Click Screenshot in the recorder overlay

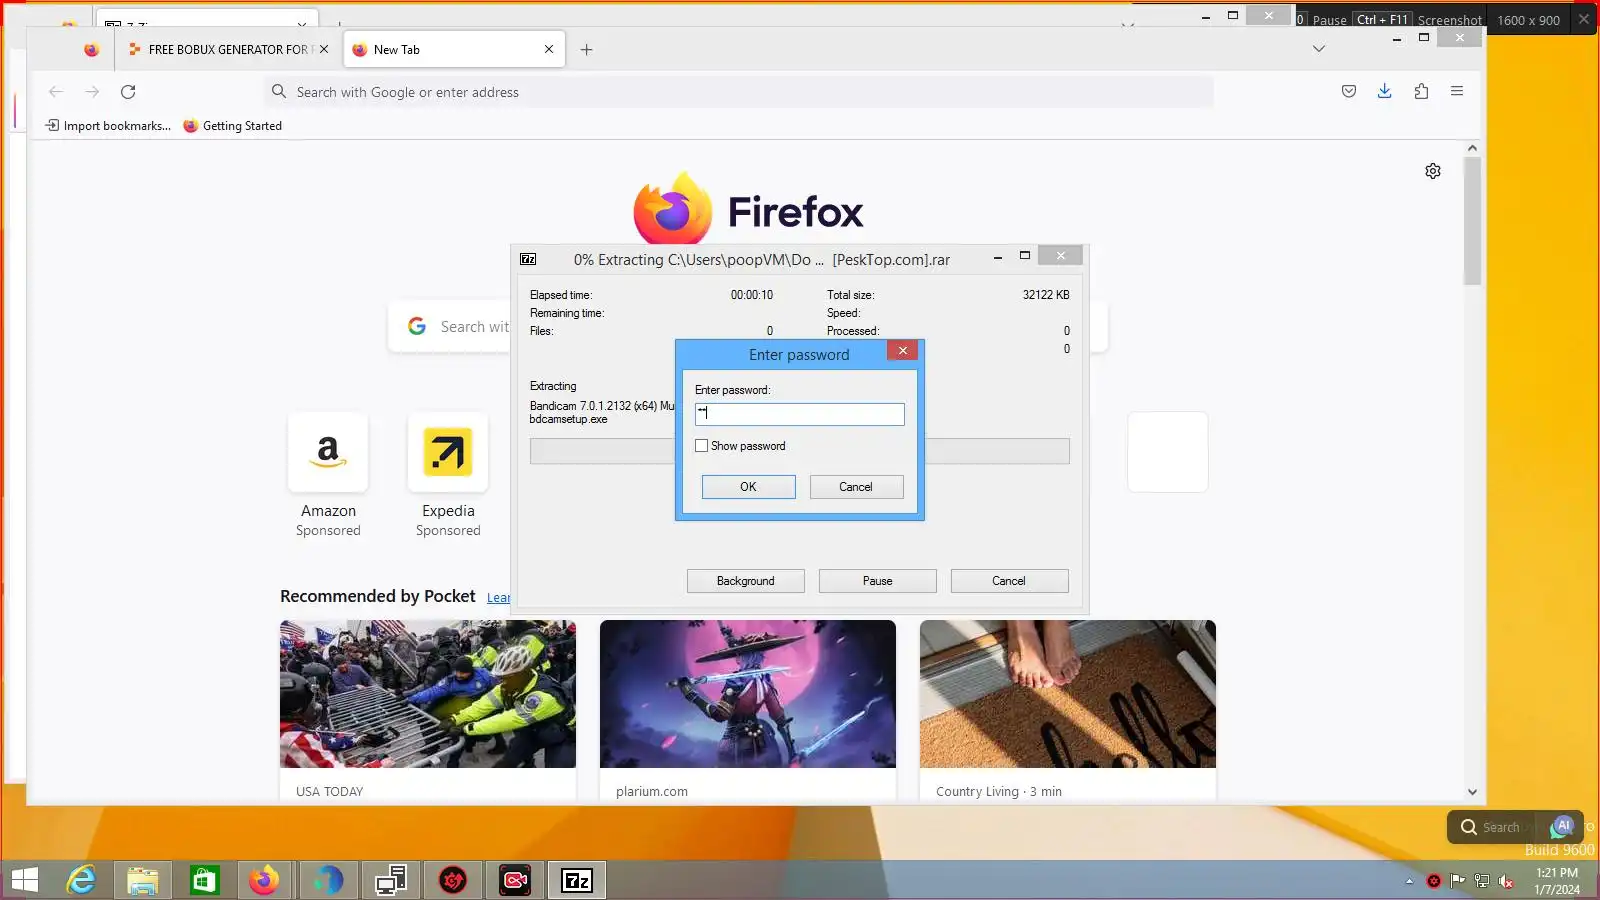(x=1450, y=20)
